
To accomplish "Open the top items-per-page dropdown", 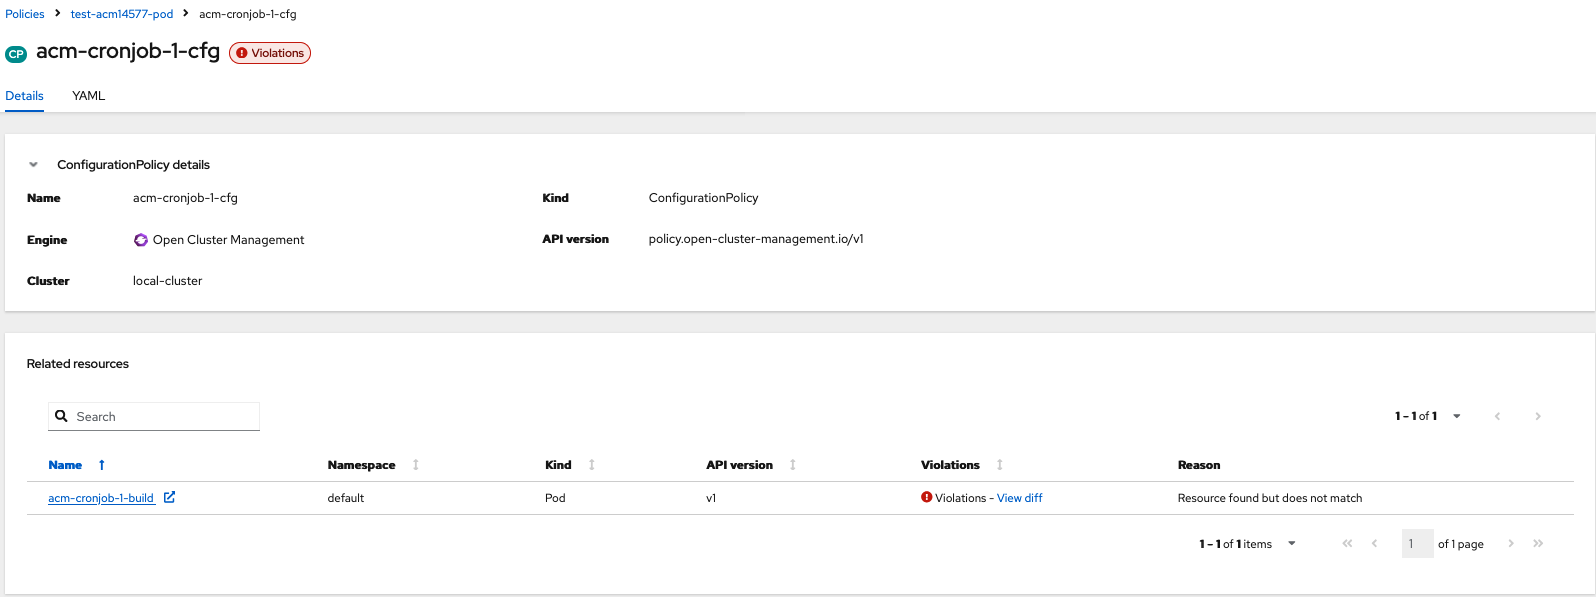I will [x=1456, y=416].
